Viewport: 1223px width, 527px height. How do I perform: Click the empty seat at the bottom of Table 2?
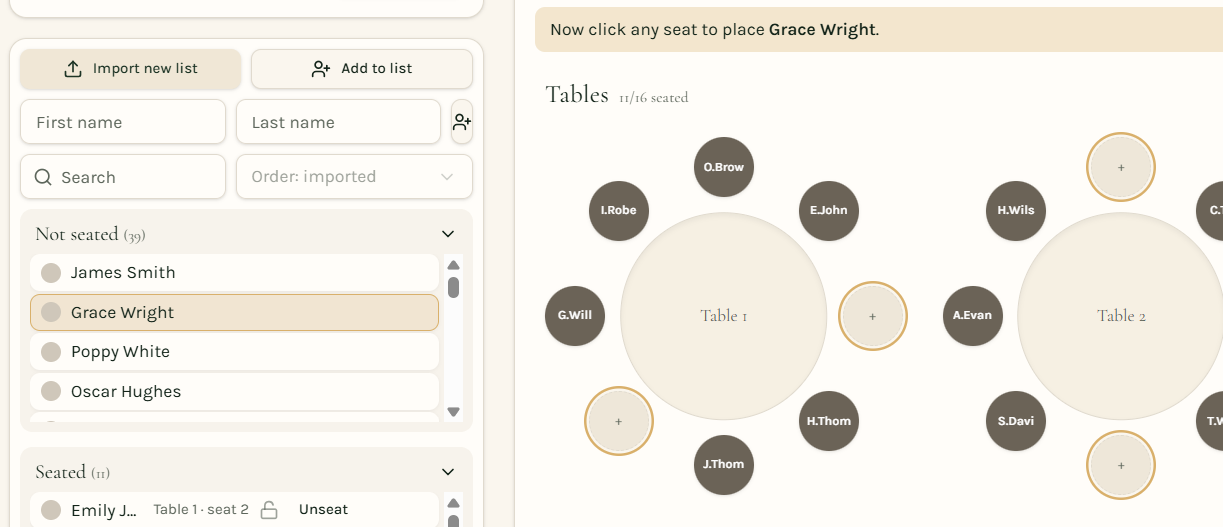coord(1121,465)
